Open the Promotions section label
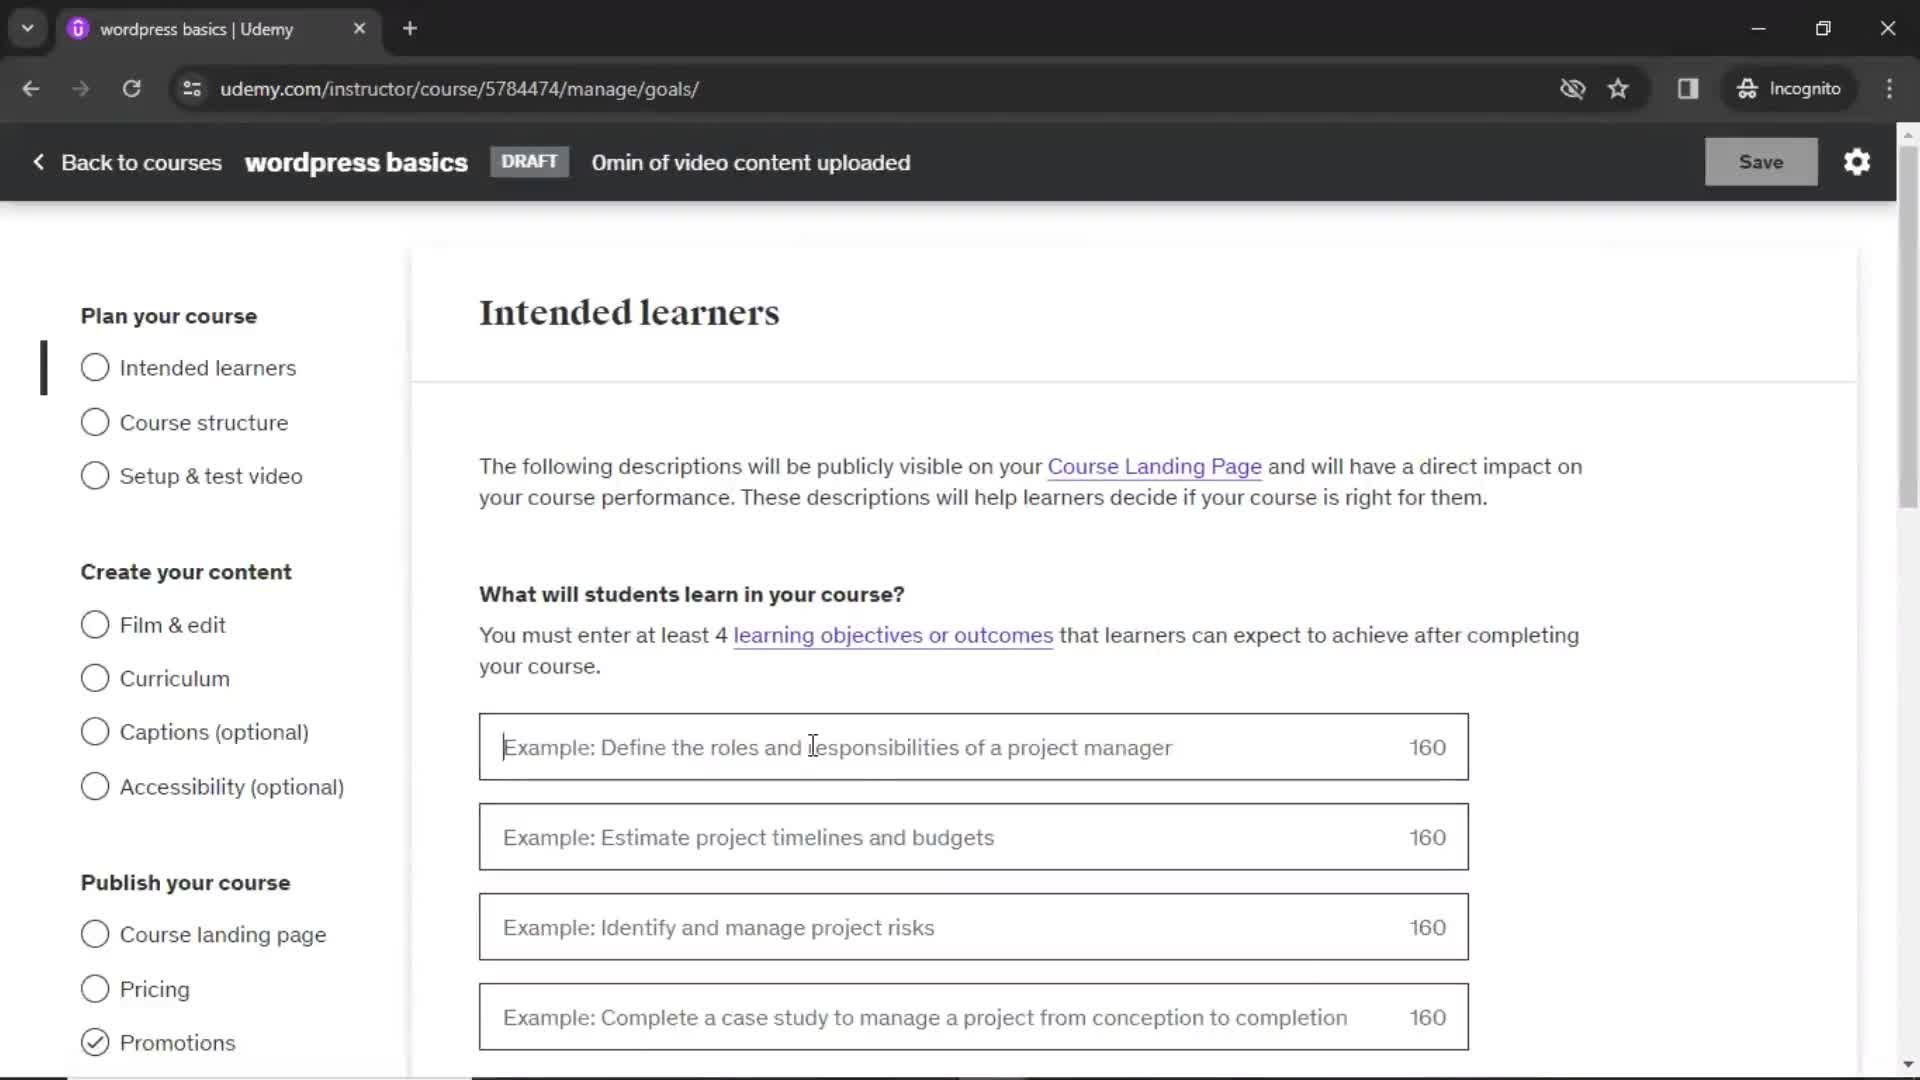The image size is (1920, 1080). [x=178, y=1043]
